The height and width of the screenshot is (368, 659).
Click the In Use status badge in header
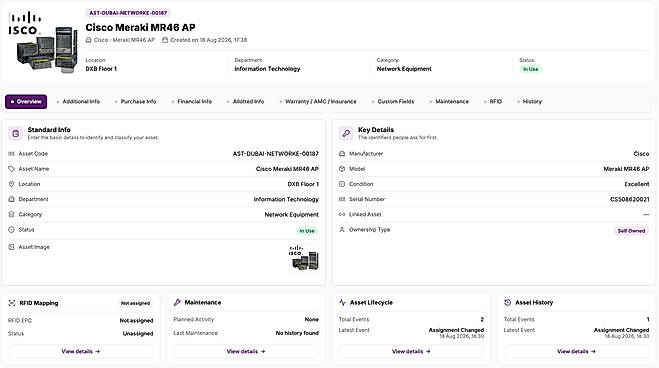coord(530,69)
